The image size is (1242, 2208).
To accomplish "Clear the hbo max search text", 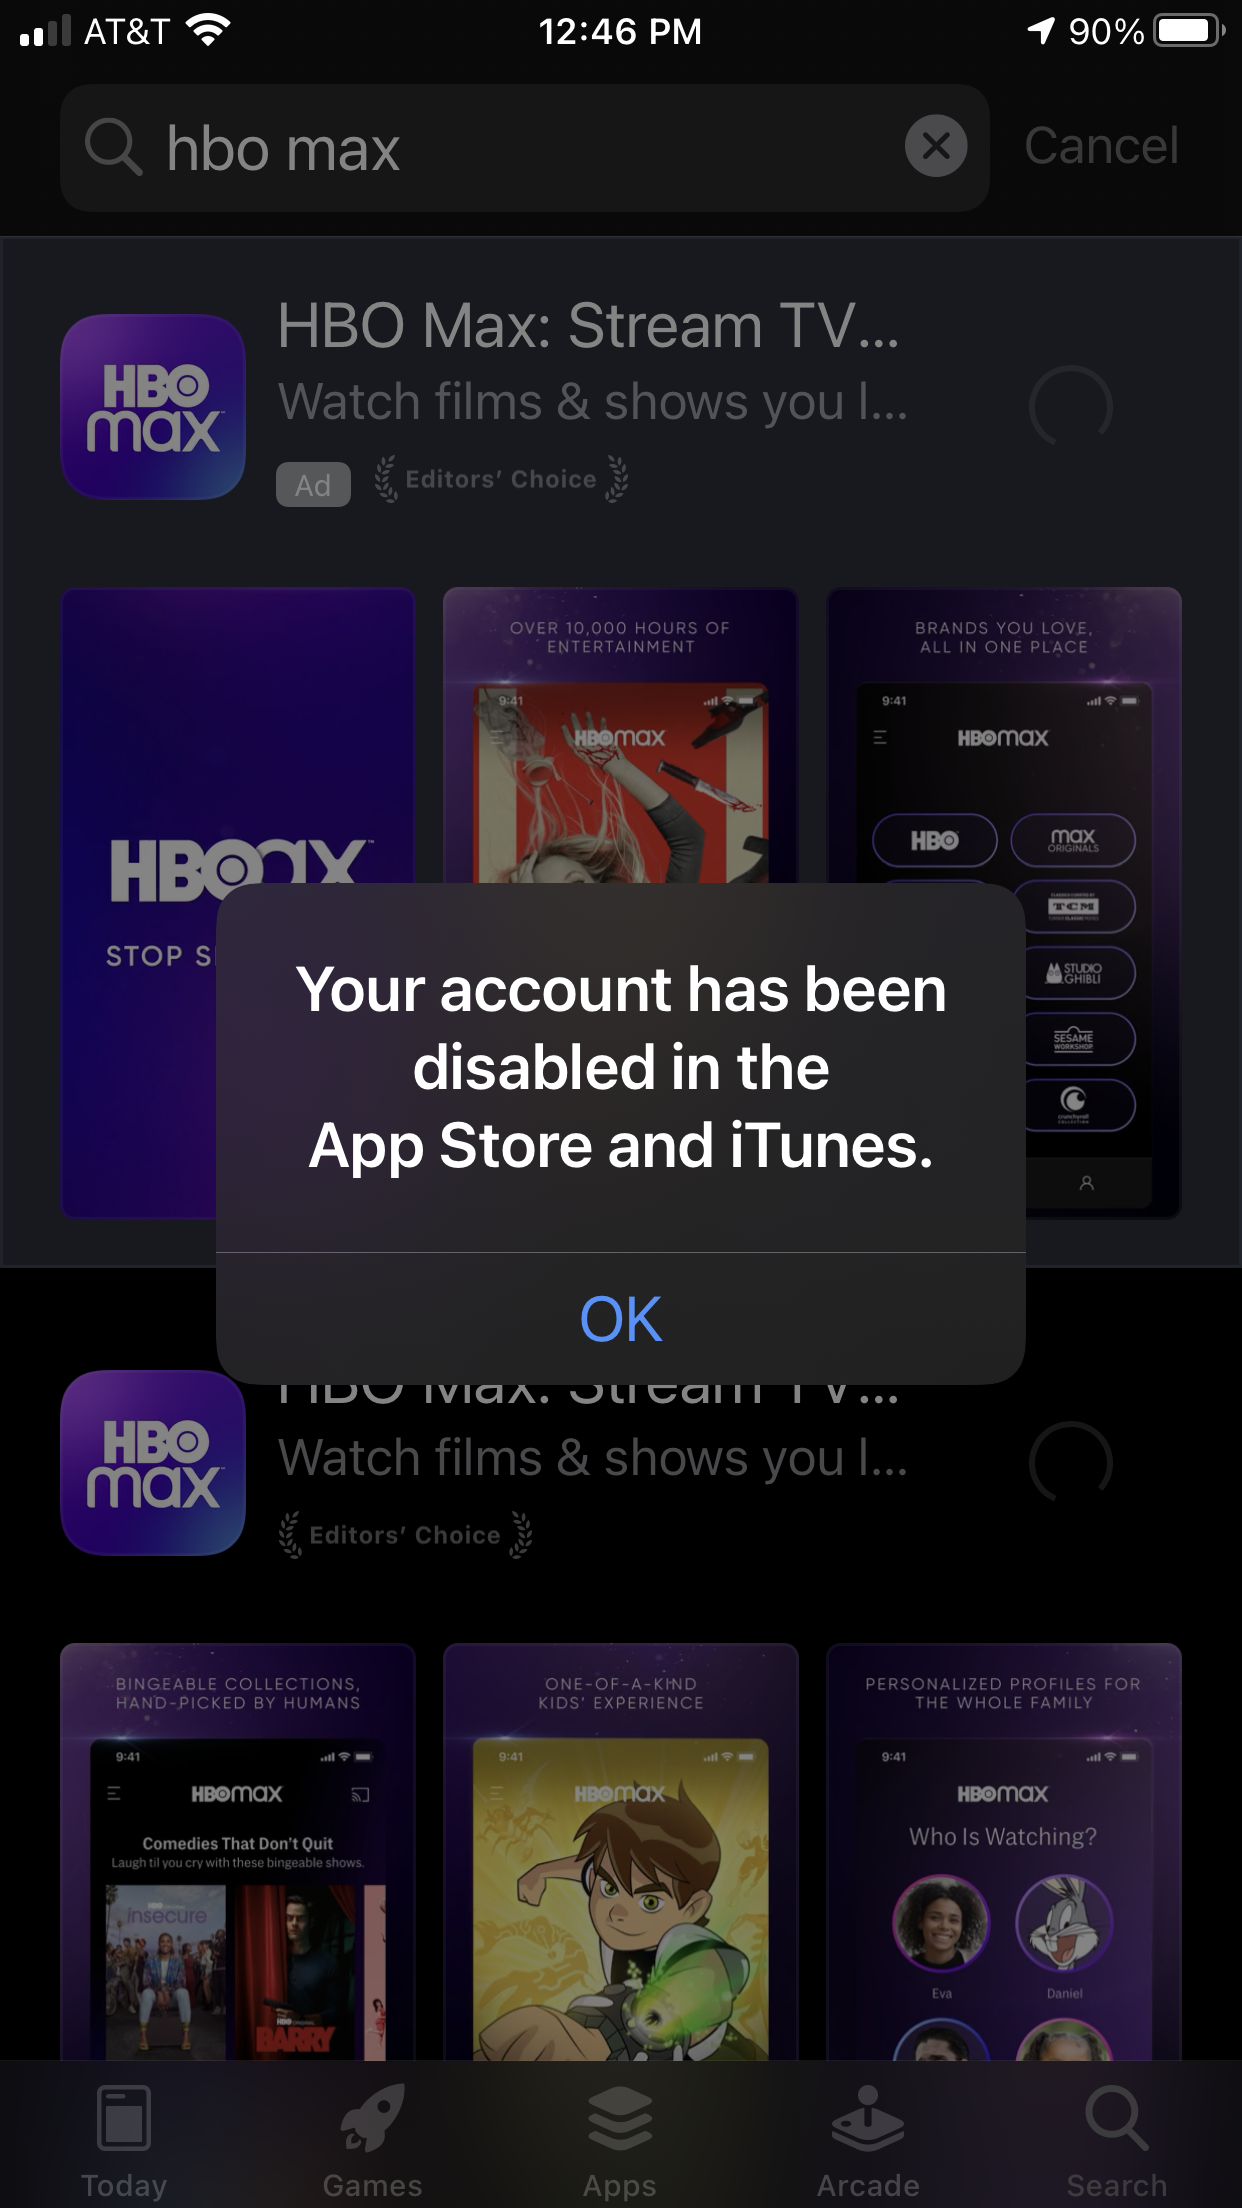I will coord(936,147).
